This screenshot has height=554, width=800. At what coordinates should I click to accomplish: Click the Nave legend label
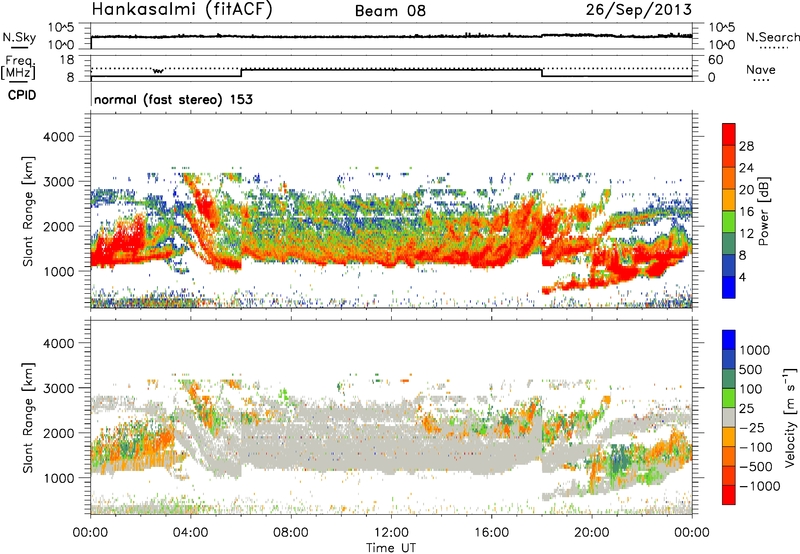[x=761, y=69]
